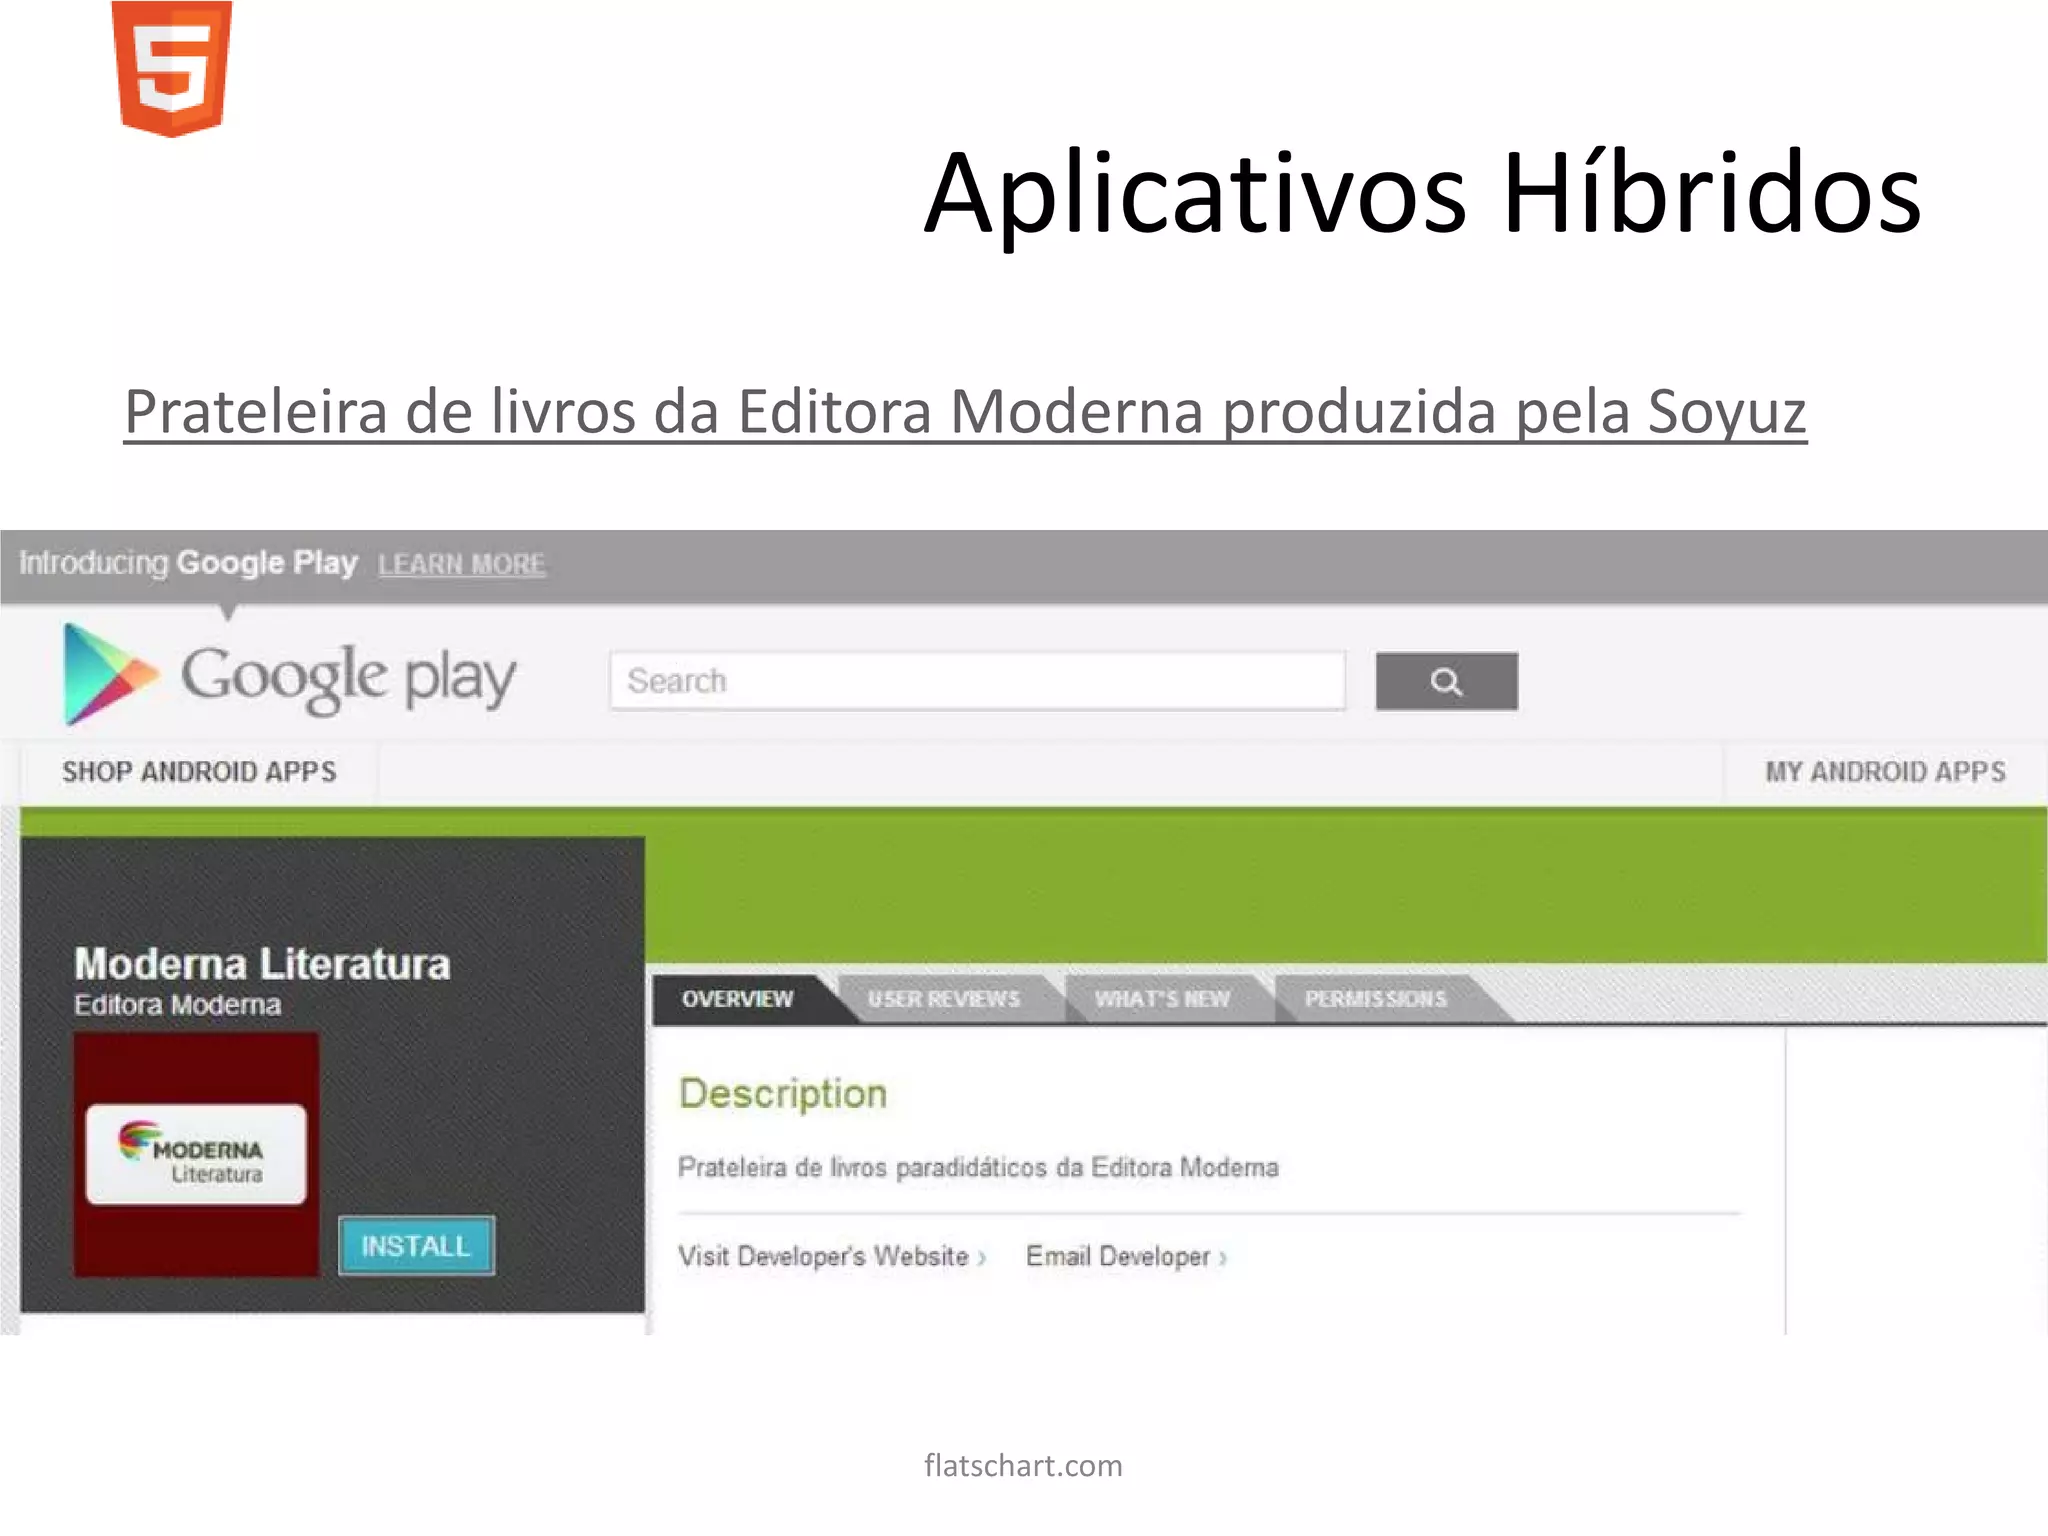
Task: Switch to the USER REVIEWS tab
Action: pos(943,999)
